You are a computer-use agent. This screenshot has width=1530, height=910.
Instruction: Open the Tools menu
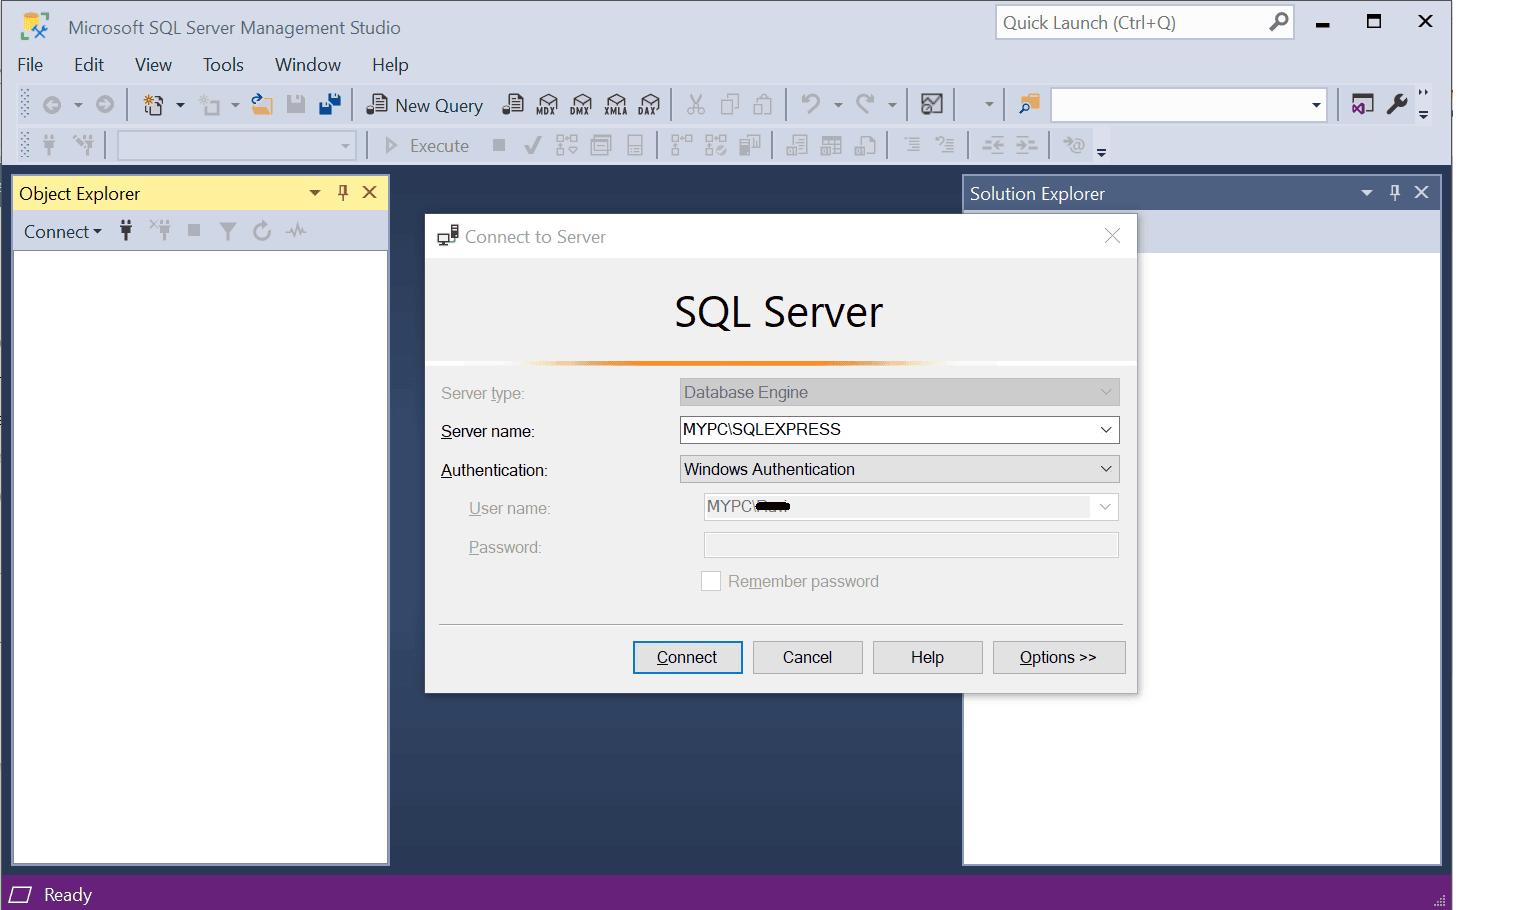(x=222, y=64)
